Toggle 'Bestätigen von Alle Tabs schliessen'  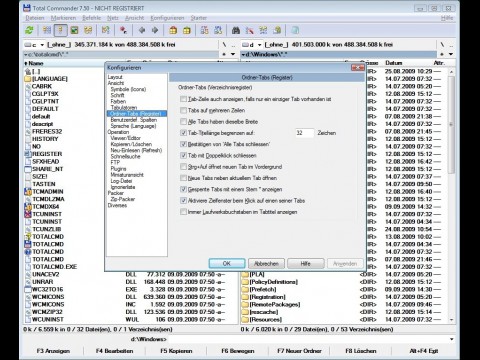[183, 144]
